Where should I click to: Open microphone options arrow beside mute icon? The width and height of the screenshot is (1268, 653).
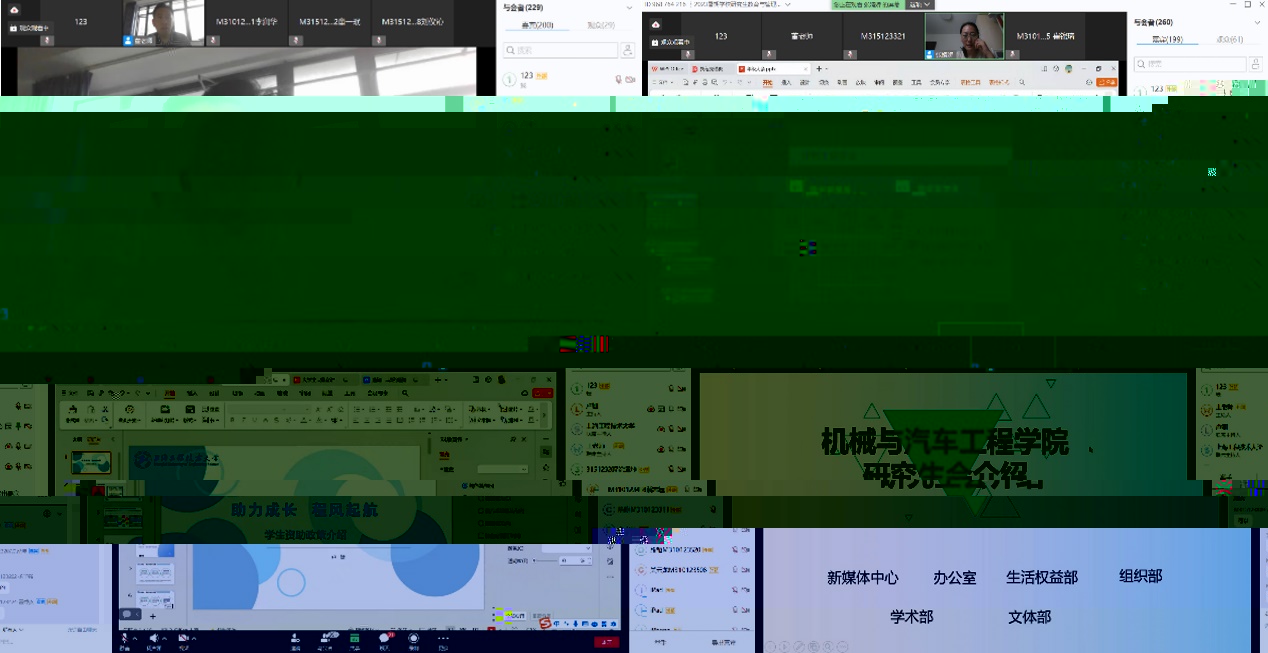coord(135,638)
